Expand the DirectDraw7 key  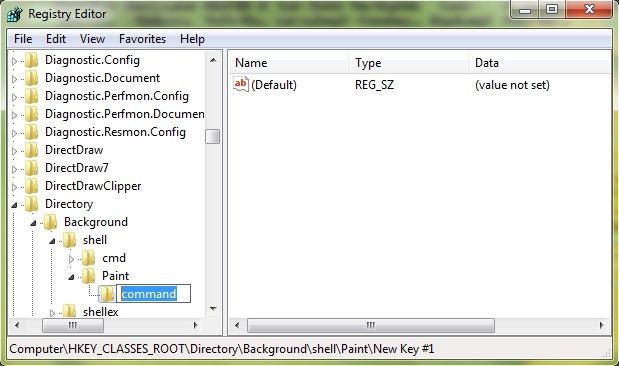coord(15,169)
